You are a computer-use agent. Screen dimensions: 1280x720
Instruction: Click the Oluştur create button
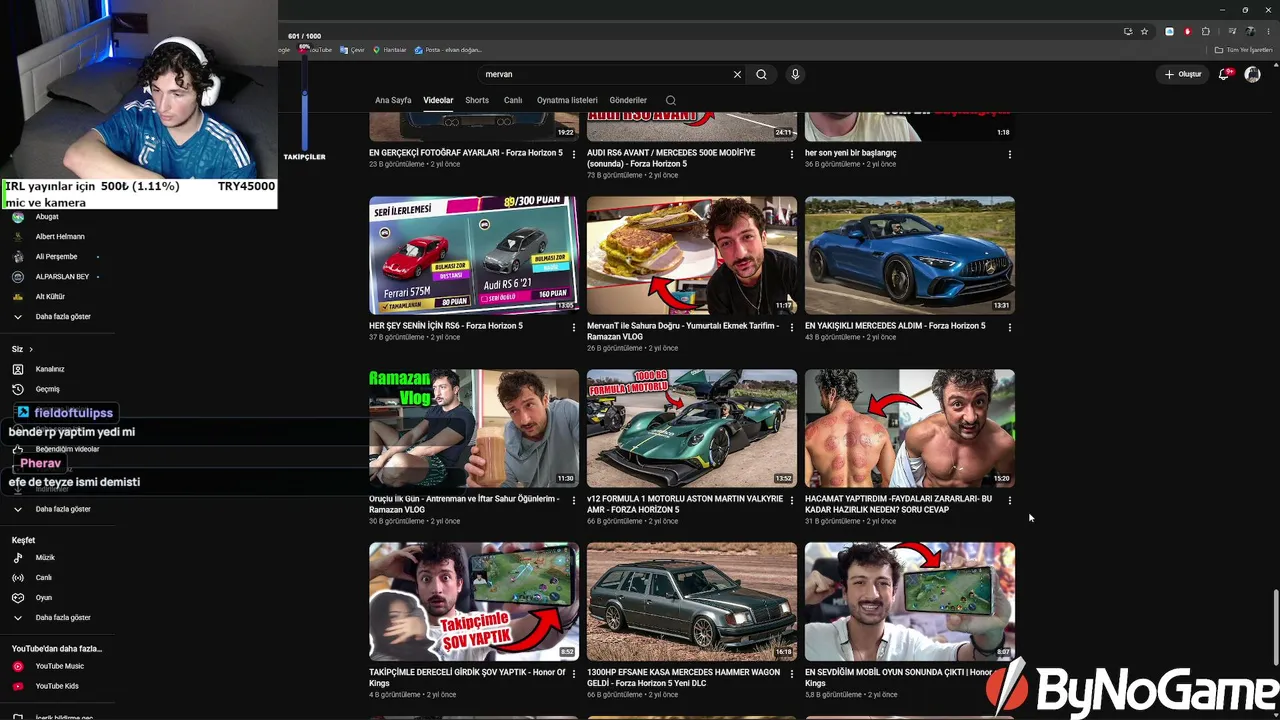pos(1183,74)
